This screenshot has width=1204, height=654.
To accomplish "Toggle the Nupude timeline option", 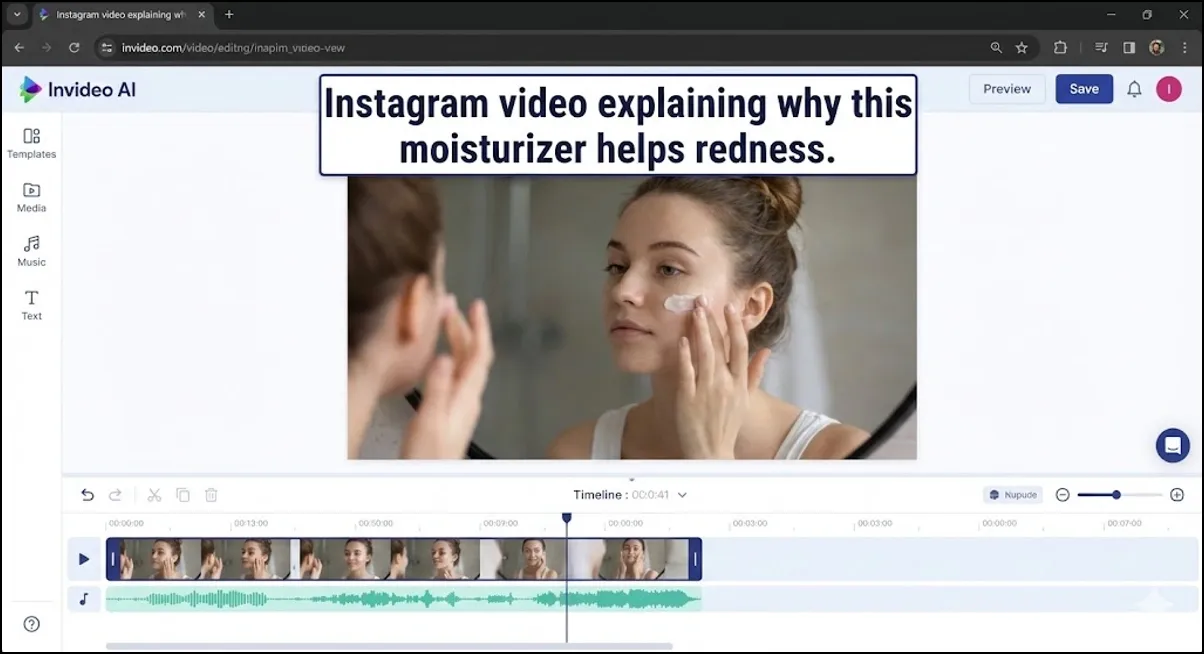I will (1013, 494).
